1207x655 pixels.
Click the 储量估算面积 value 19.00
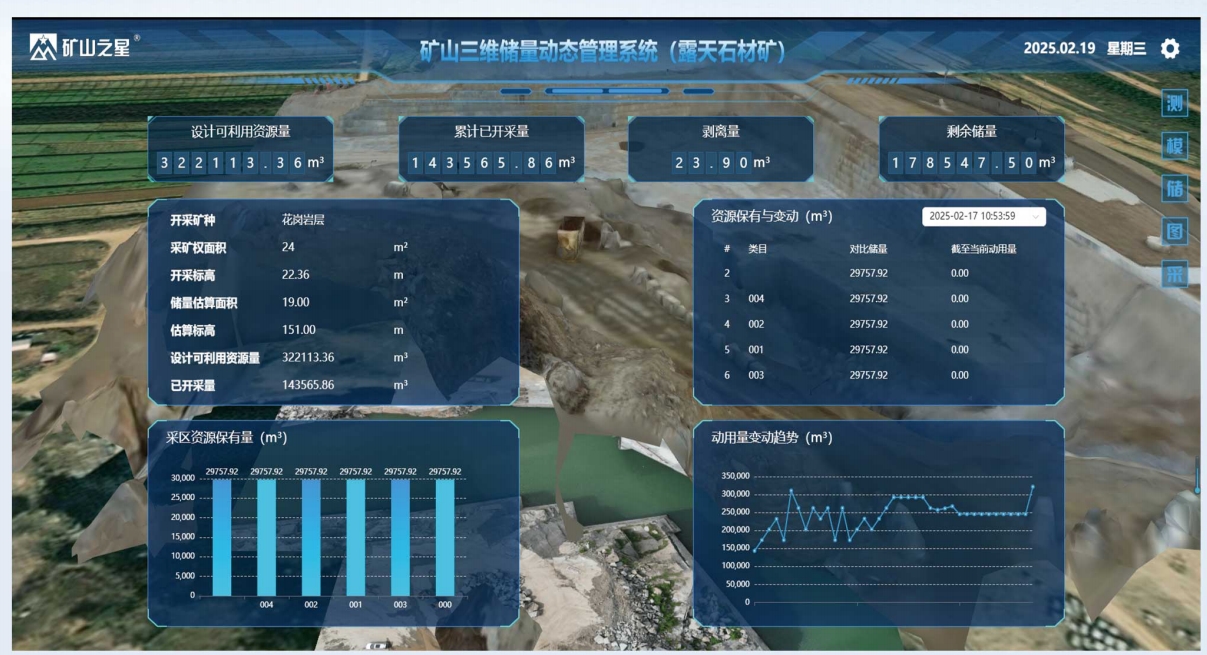[296, 302]
